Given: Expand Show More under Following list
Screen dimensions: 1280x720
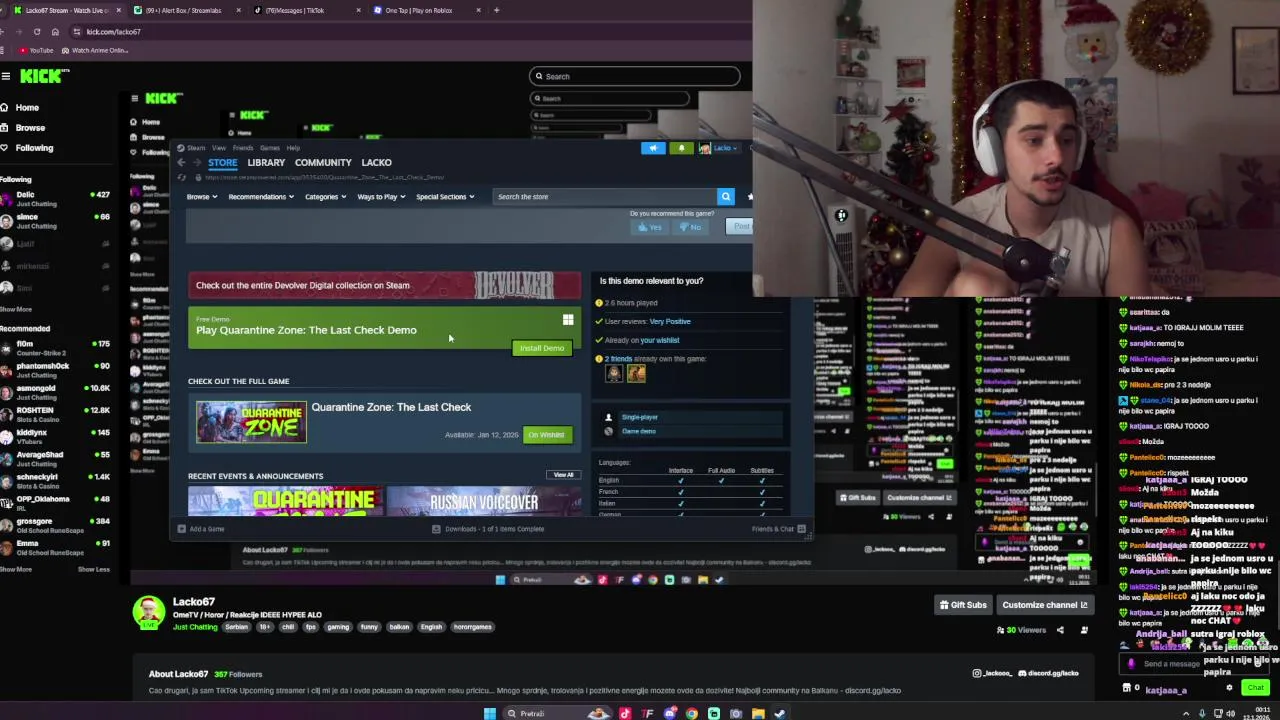Looking at the screenshot, I should click(x=16, y=309).
